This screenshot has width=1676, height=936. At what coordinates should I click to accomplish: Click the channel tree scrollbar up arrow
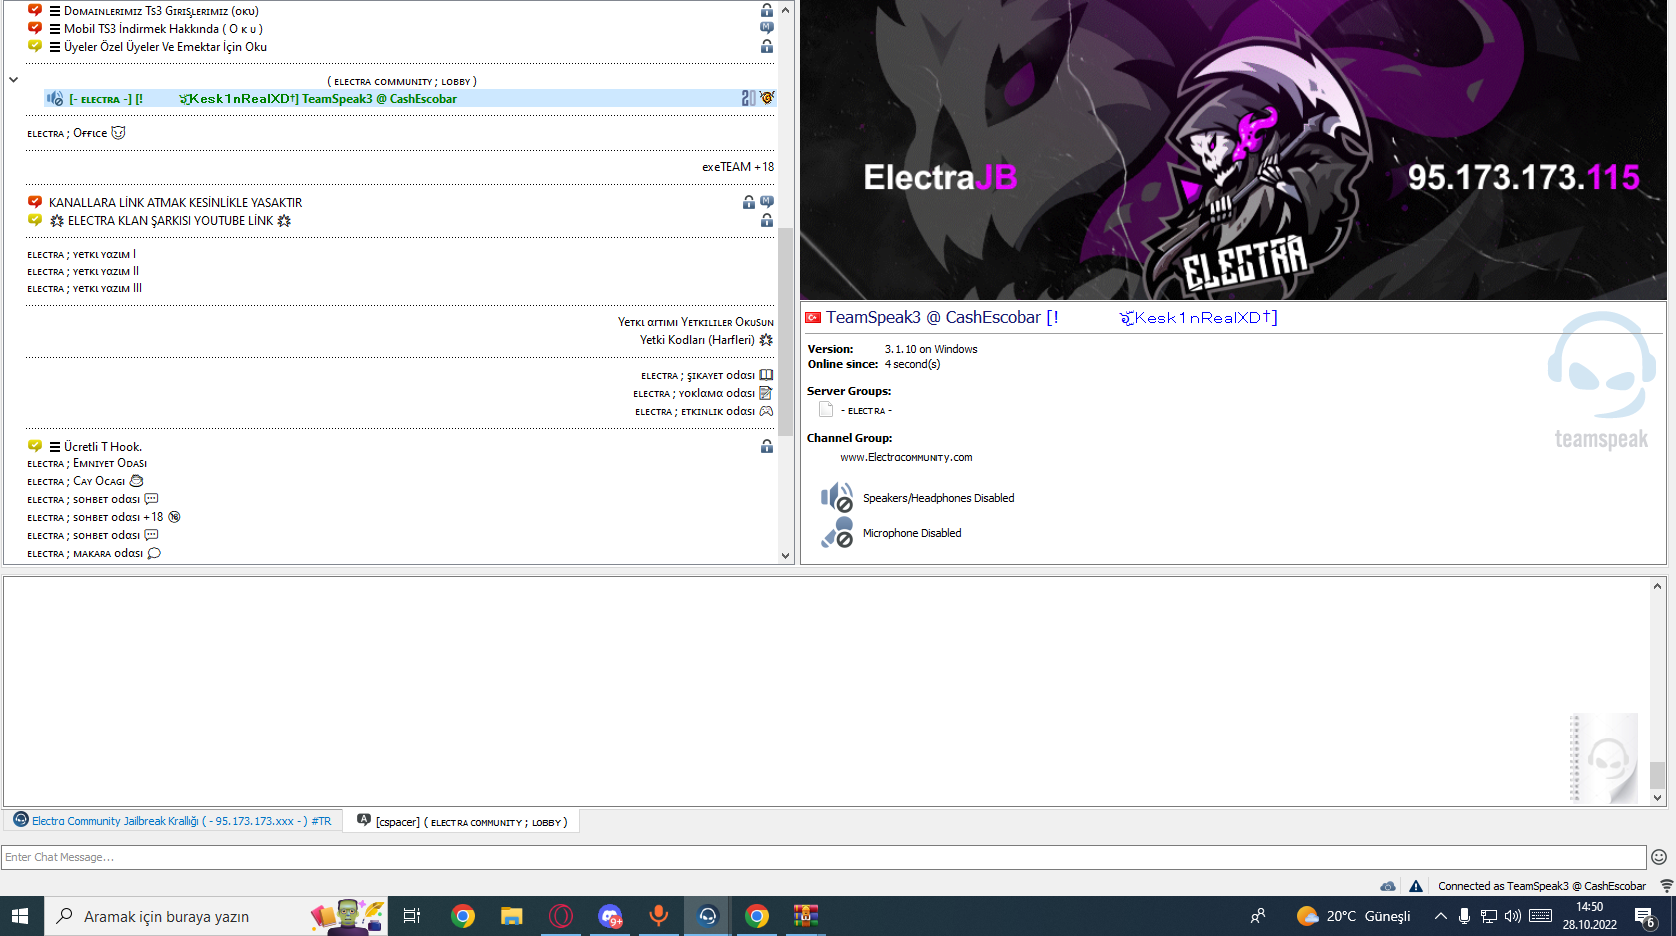[785, 10]
